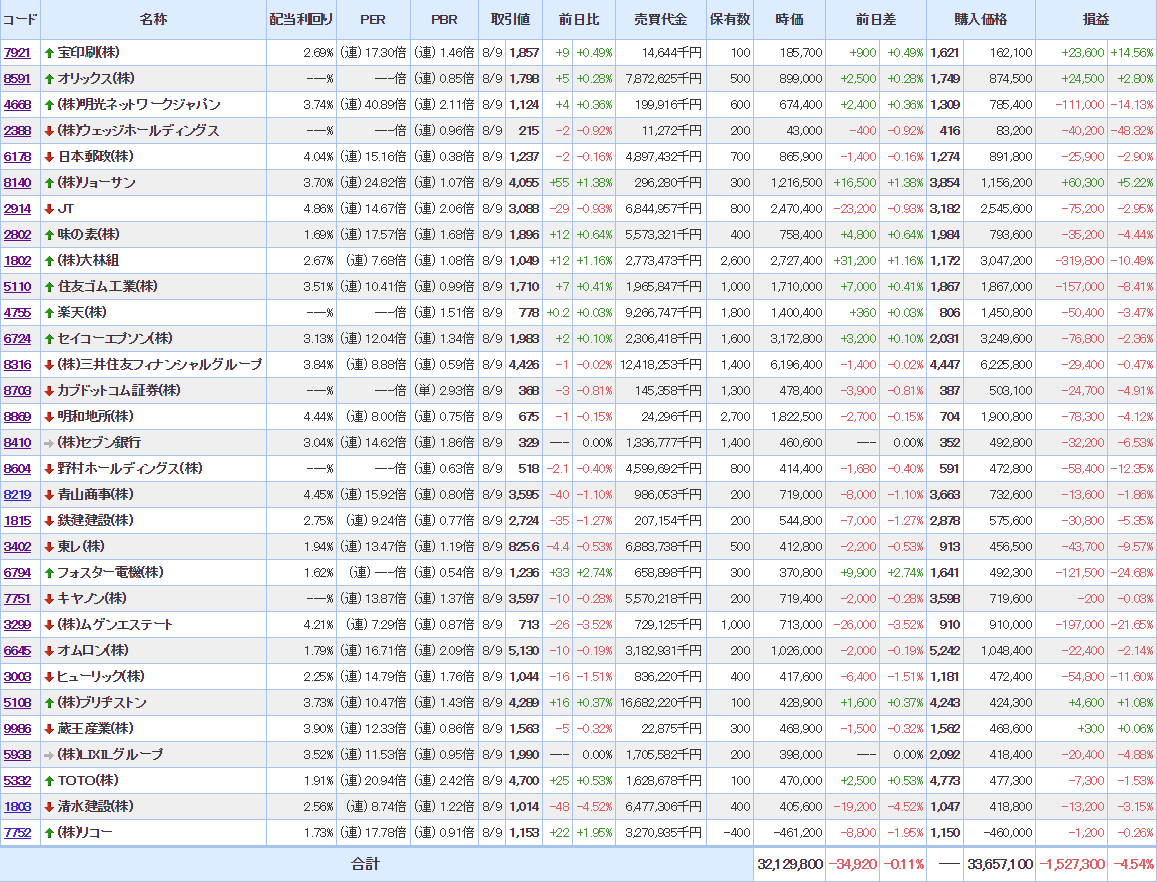Click the green up arrow beside 楽天(株)
The height and width of the screenshot is (882, 1157).
(49, 312)
